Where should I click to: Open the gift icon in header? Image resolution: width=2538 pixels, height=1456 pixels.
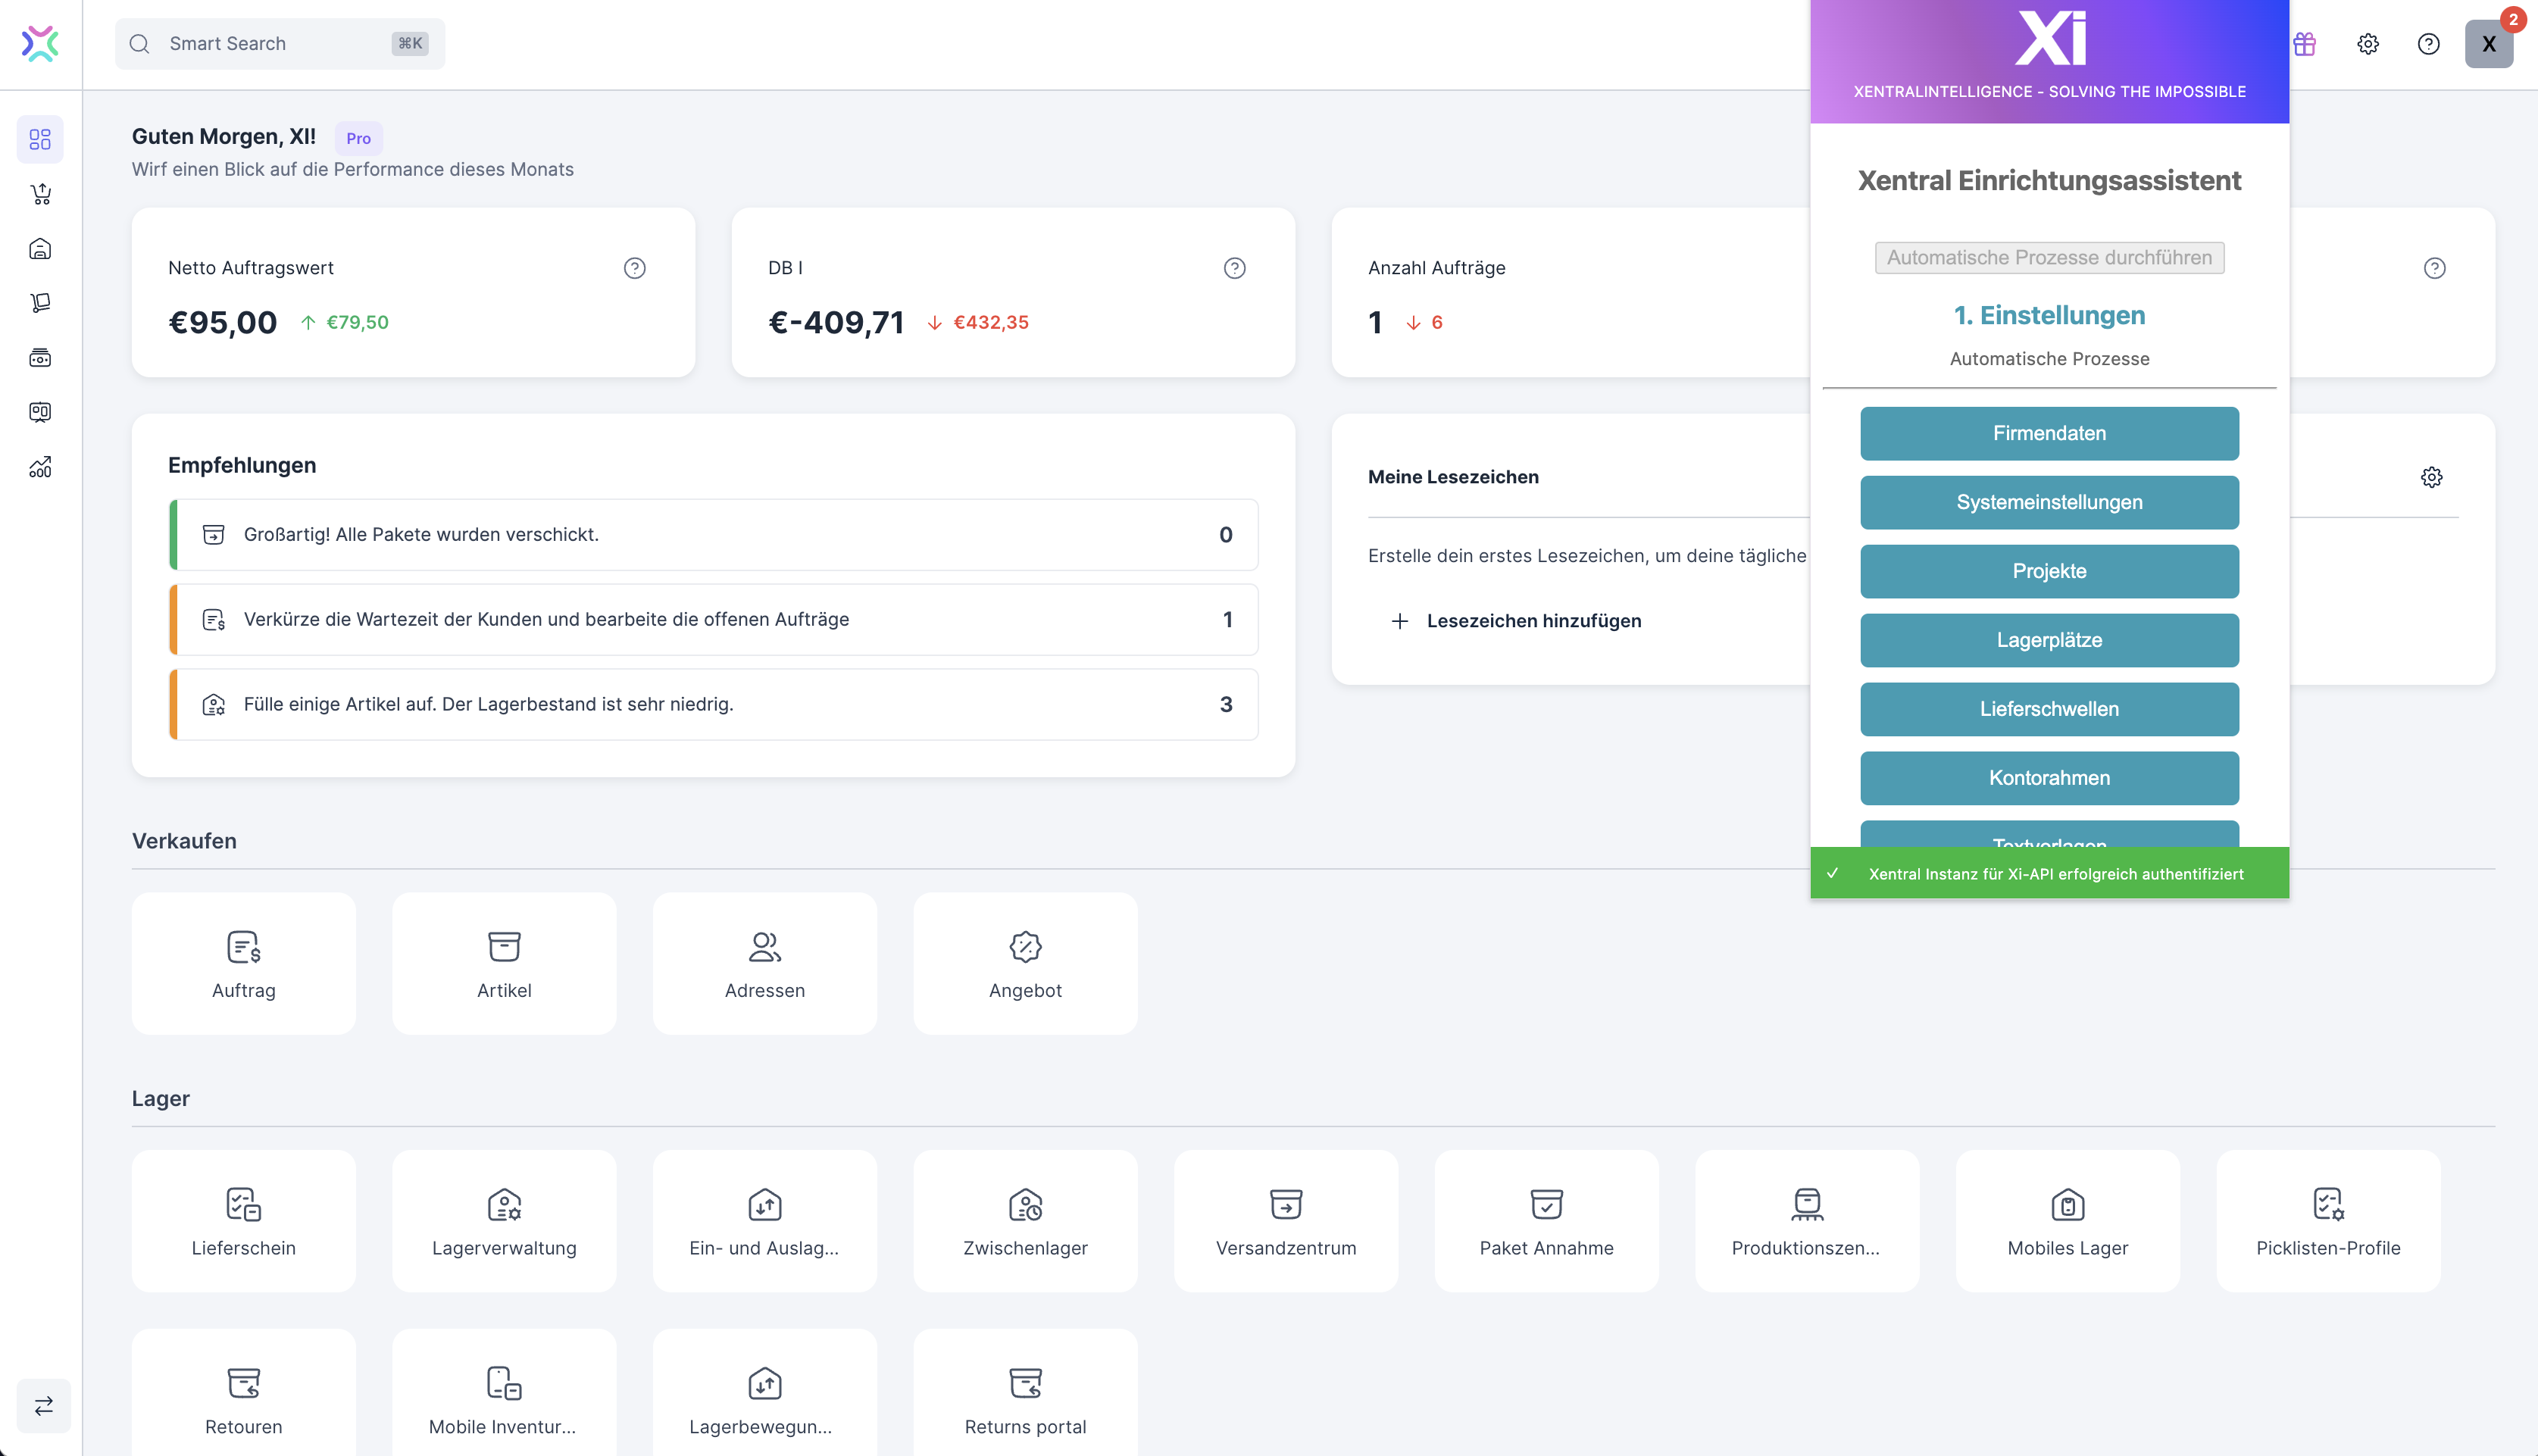coord(2304,44)
